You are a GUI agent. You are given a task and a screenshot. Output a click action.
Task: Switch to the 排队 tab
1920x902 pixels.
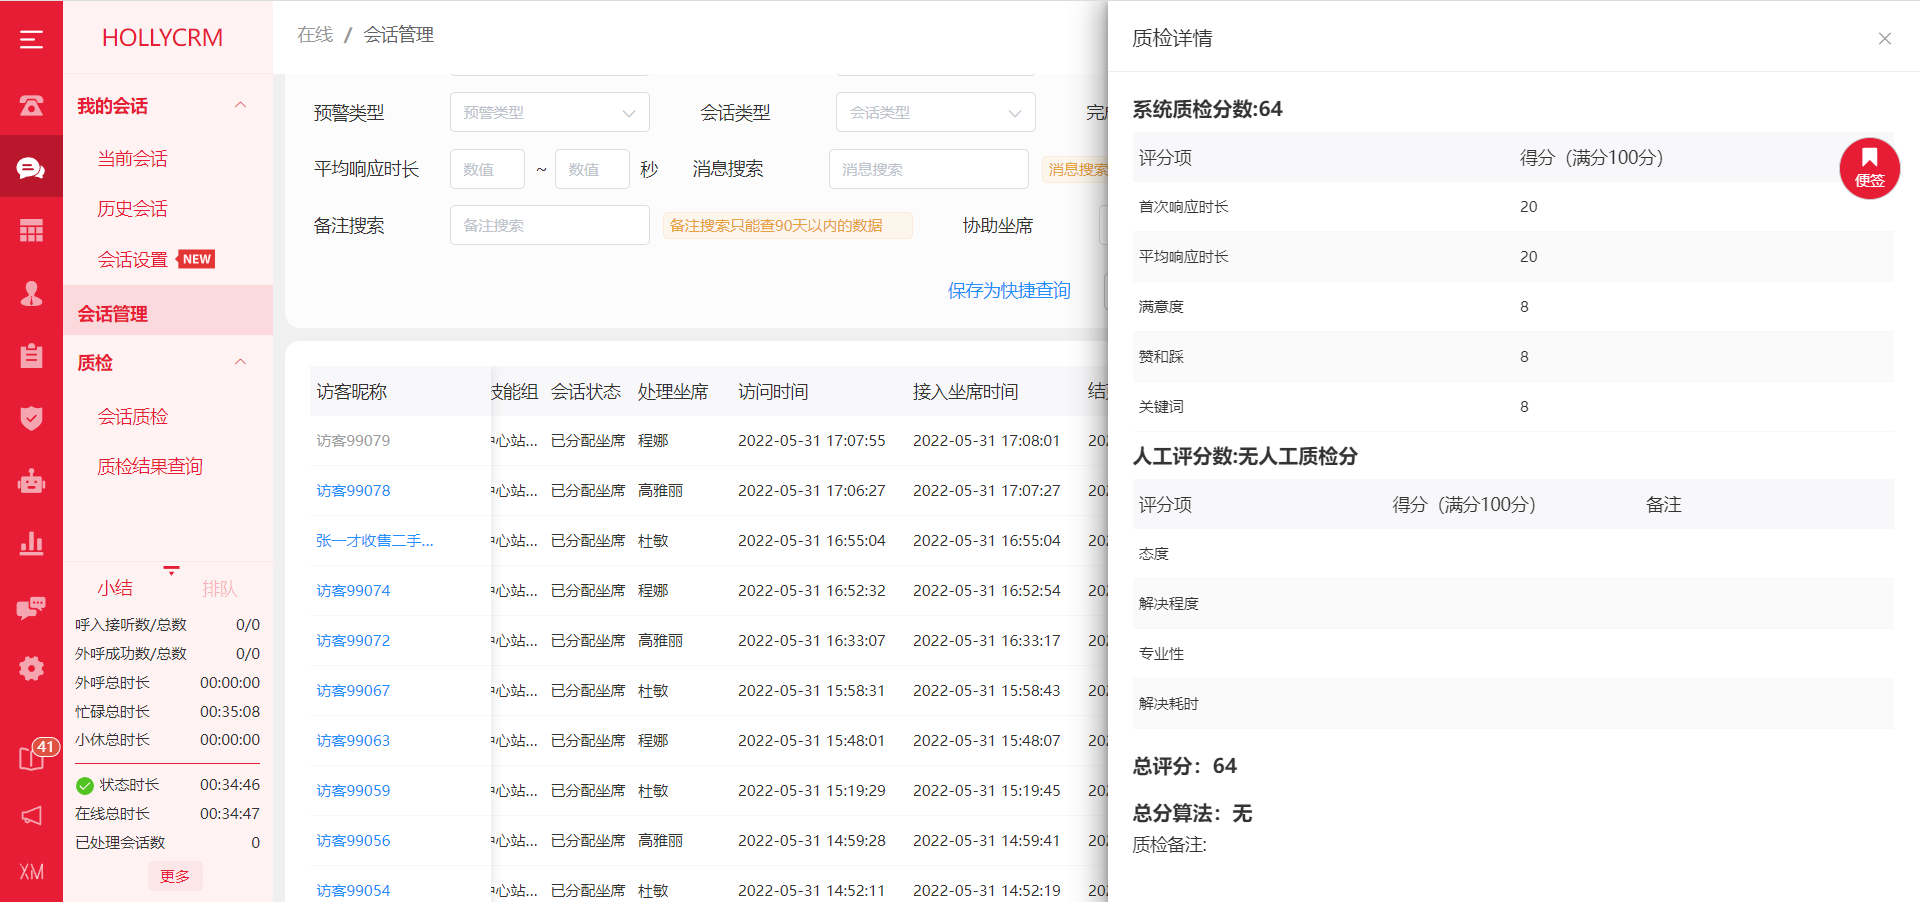220,588
